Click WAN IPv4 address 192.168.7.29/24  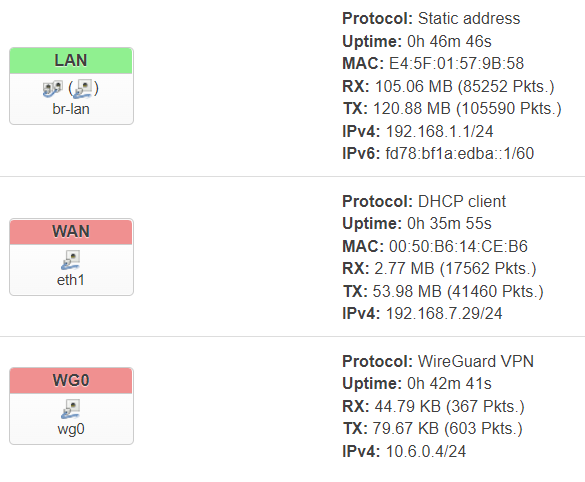pyautogui.click(x=444, y=313)
